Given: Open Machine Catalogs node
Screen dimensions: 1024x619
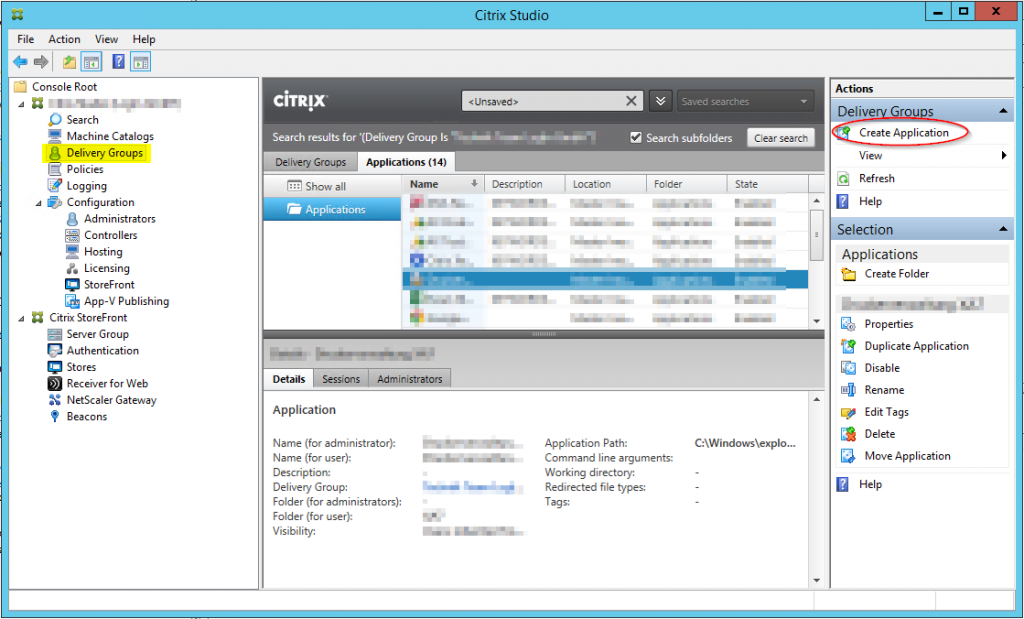Looking at the screenshot, I should click(110, 136).
